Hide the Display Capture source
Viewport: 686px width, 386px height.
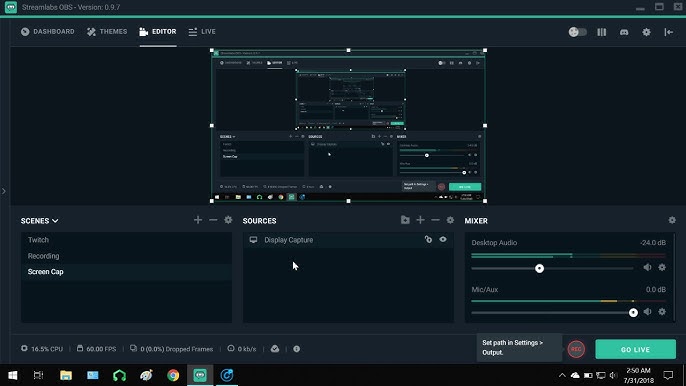pos(443,239)
